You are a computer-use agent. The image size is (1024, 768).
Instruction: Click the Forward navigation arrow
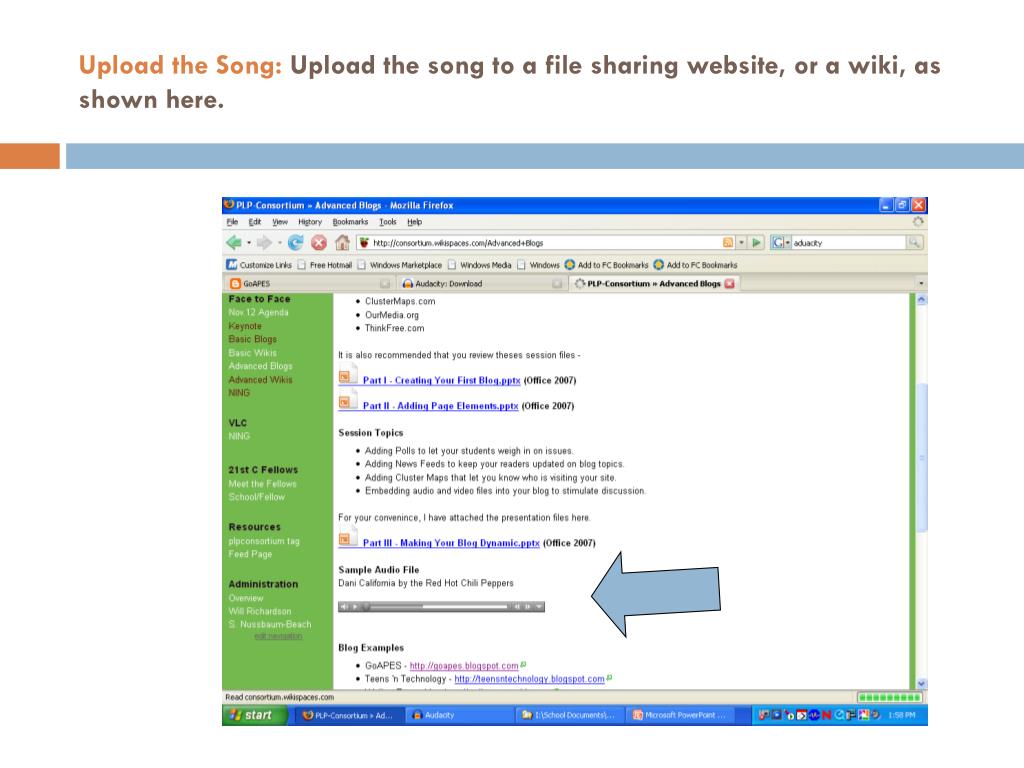[264, 243]
